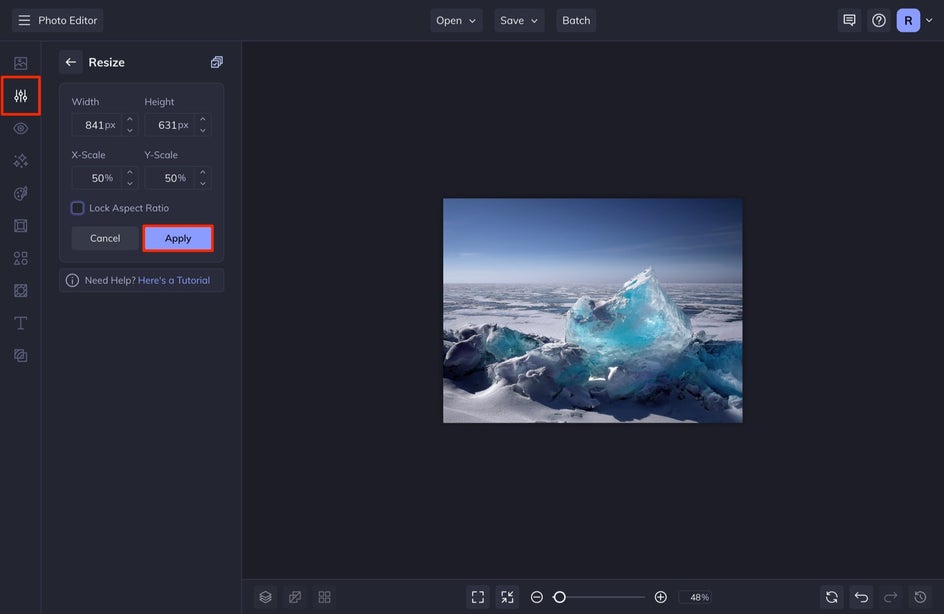Viewport: 944px width, 614px height.
Task: Increase X-Scale with the up arrow
Action: (x=129, y=173)
